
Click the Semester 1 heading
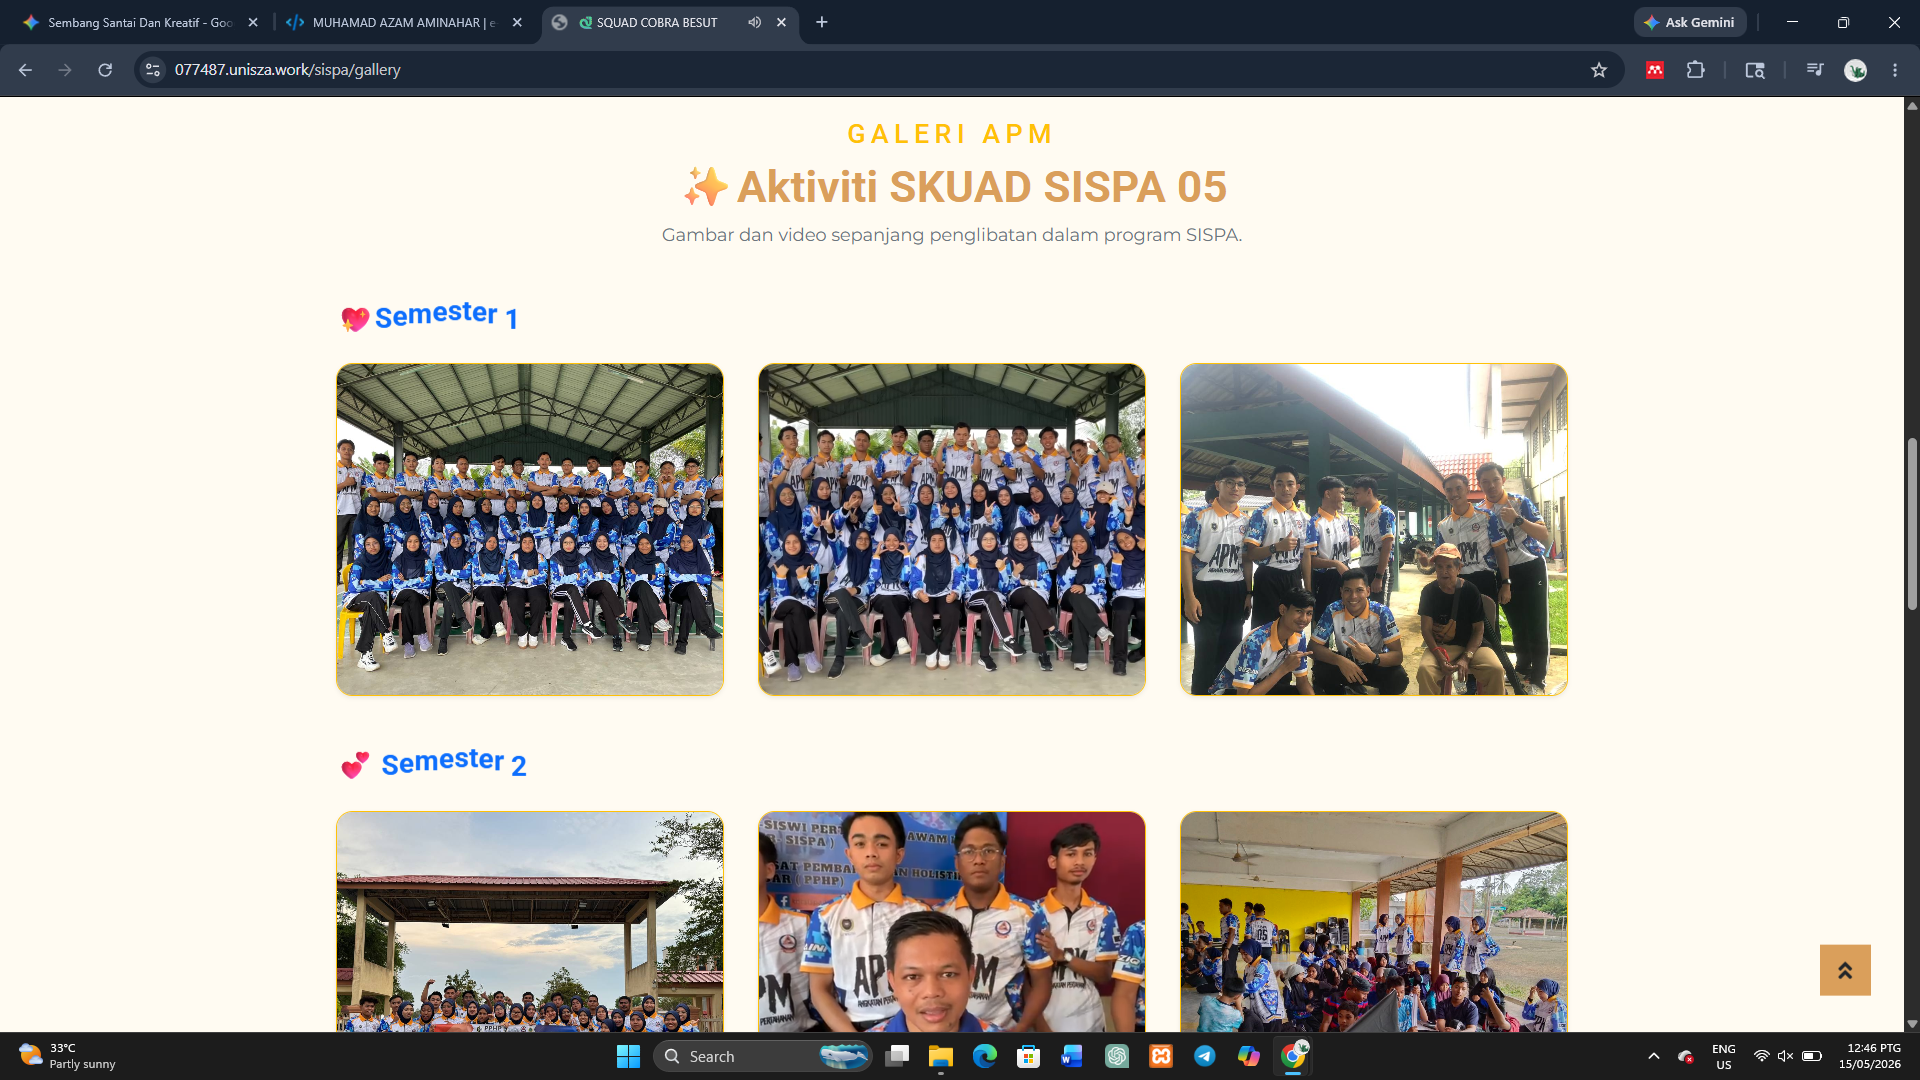(430, 316)
